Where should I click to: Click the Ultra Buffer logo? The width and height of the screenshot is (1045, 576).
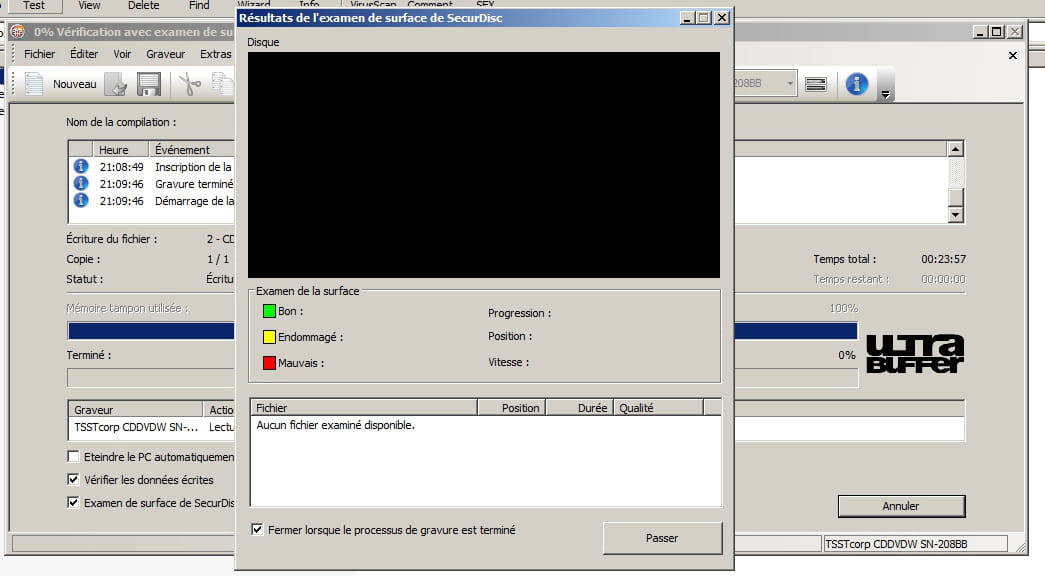[915, 354]
